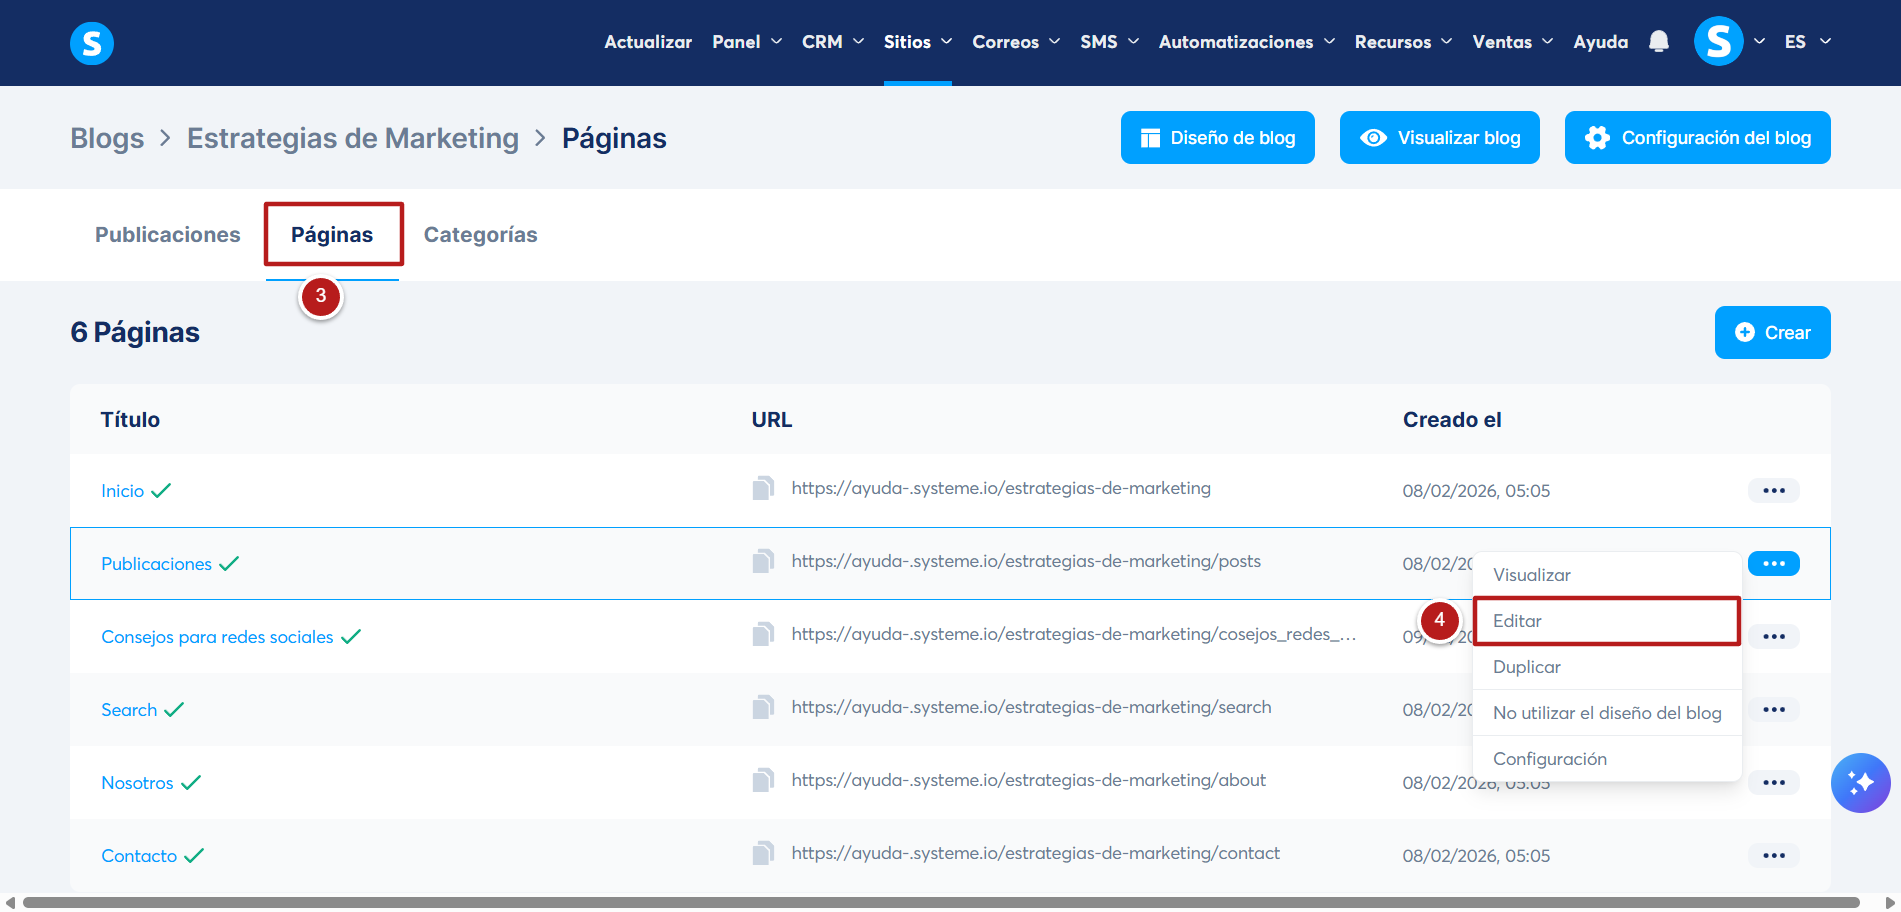1901x912 pixels.
Task: Open actions menu for Inicio row
Action: [x=1774, y=491]
